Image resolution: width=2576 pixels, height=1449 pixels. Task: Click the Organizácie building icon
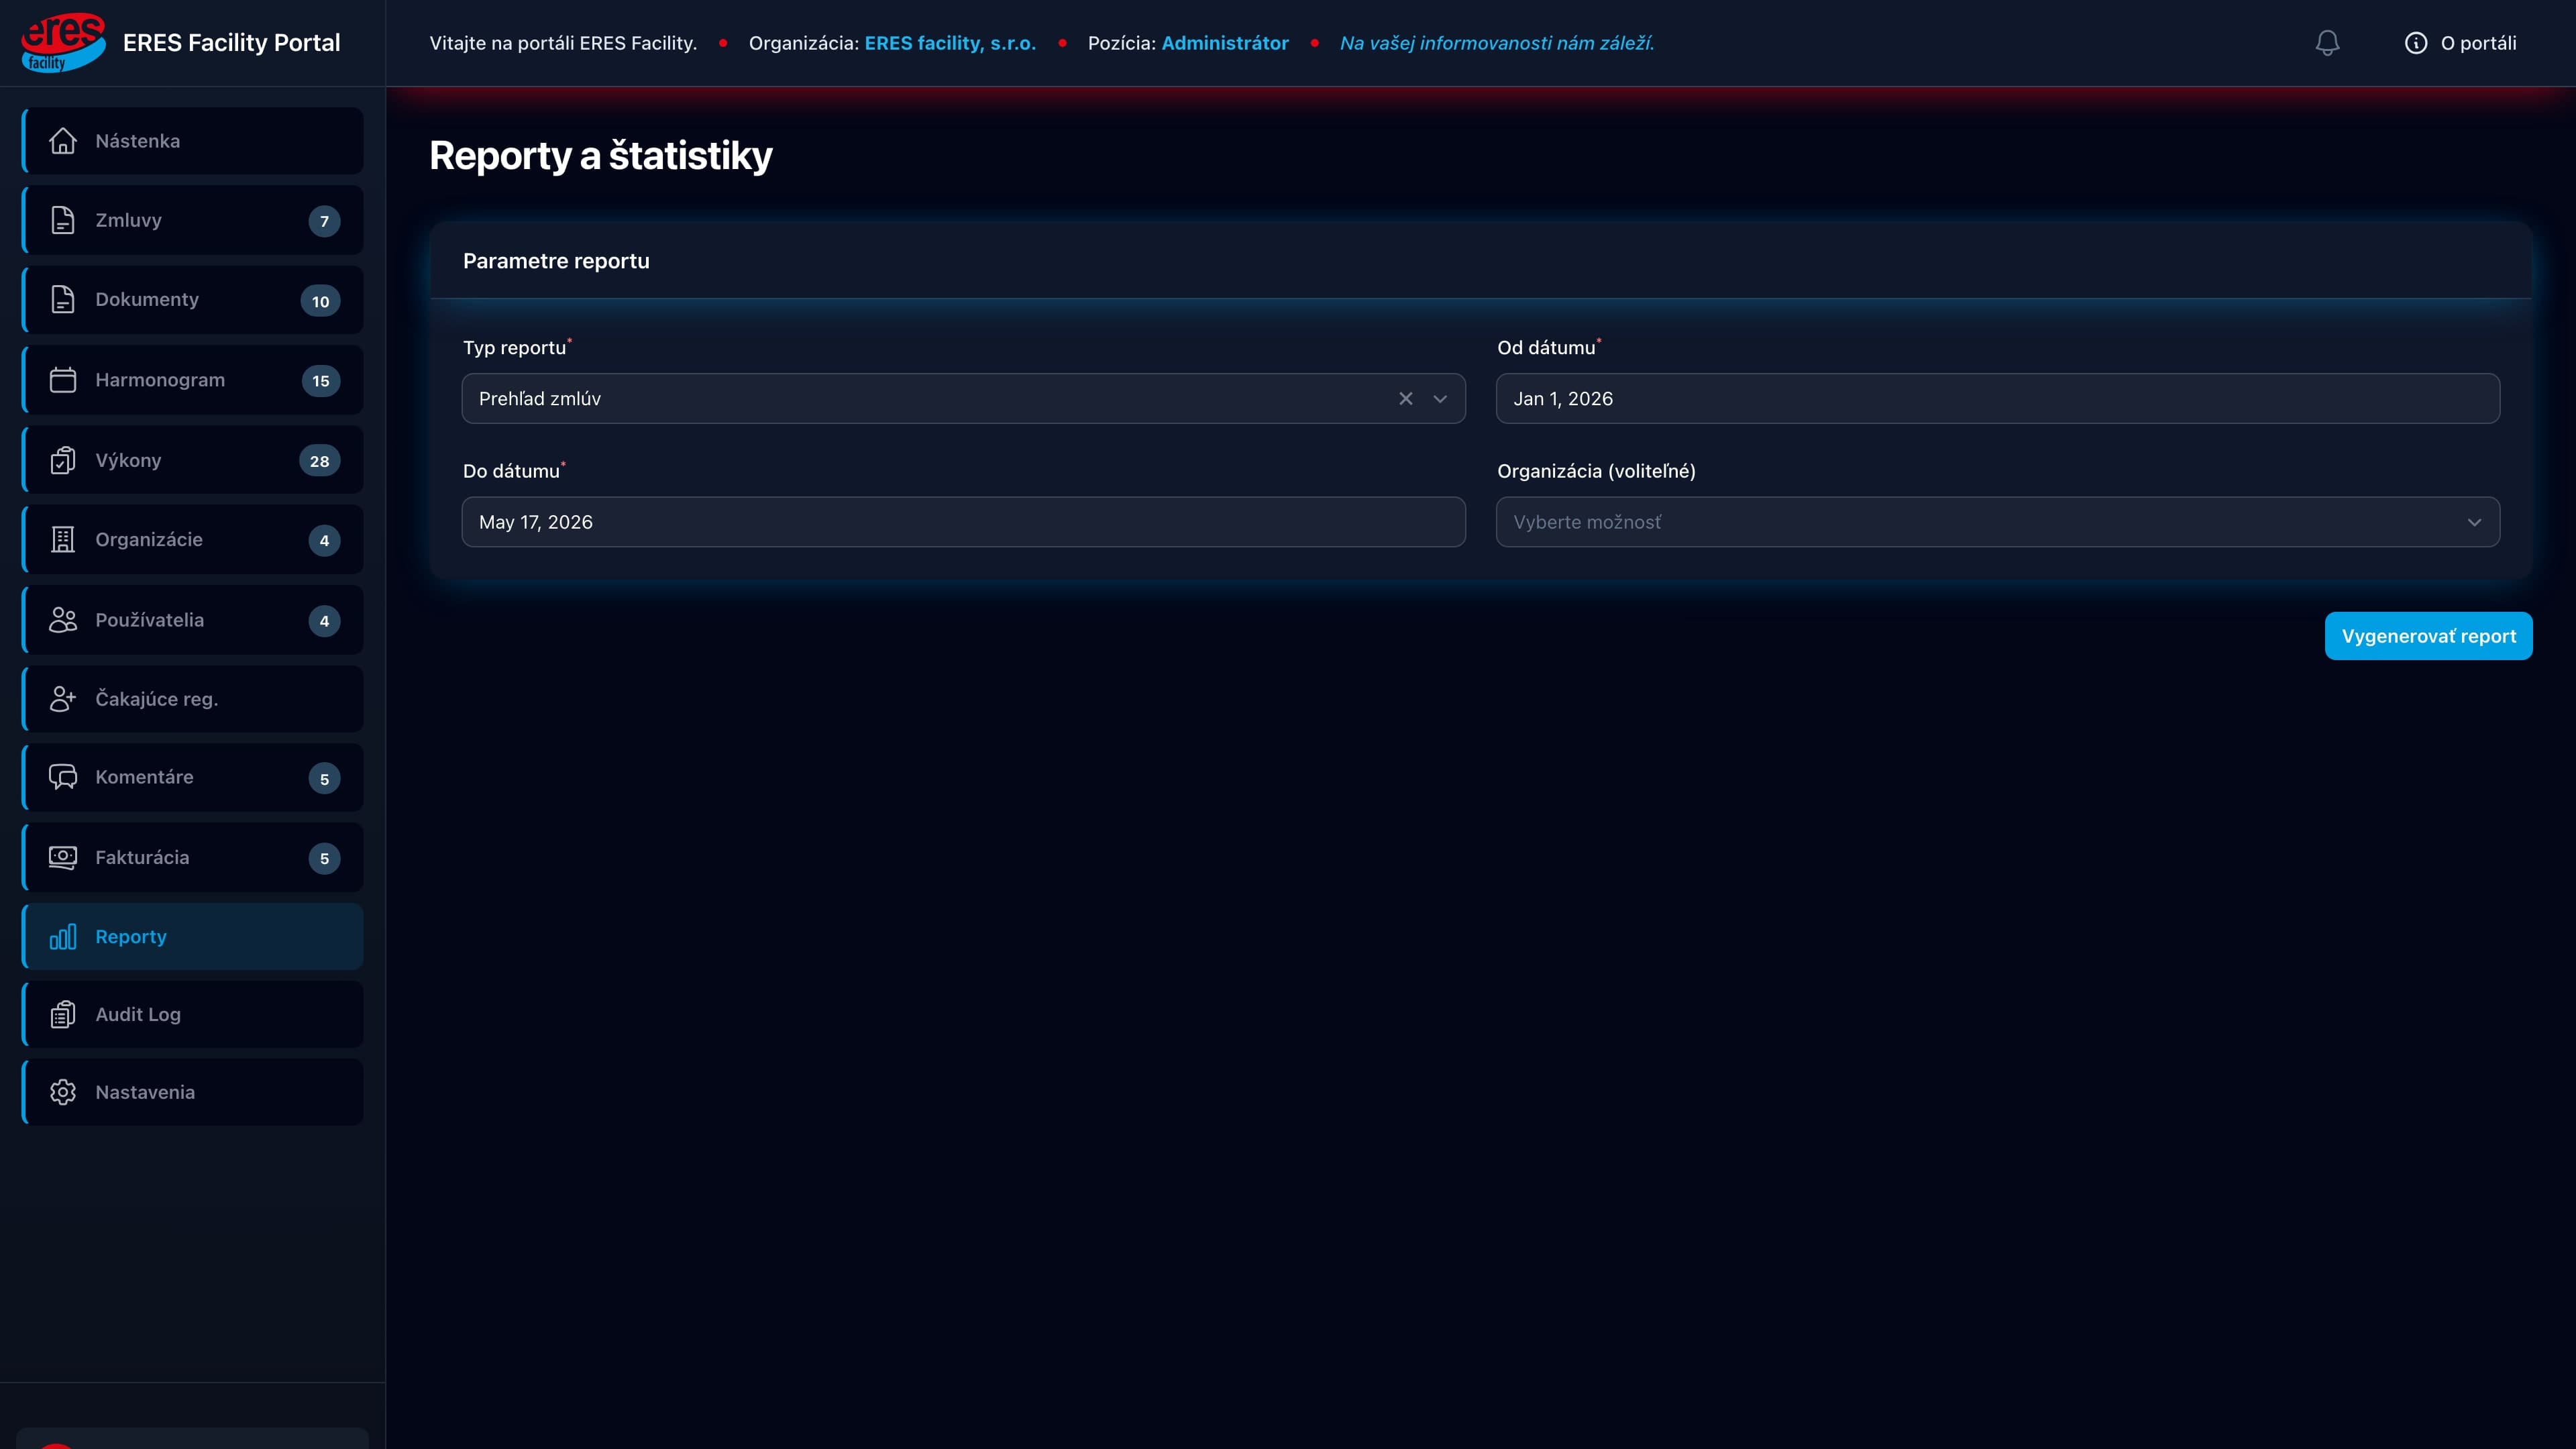pos(63,540)
